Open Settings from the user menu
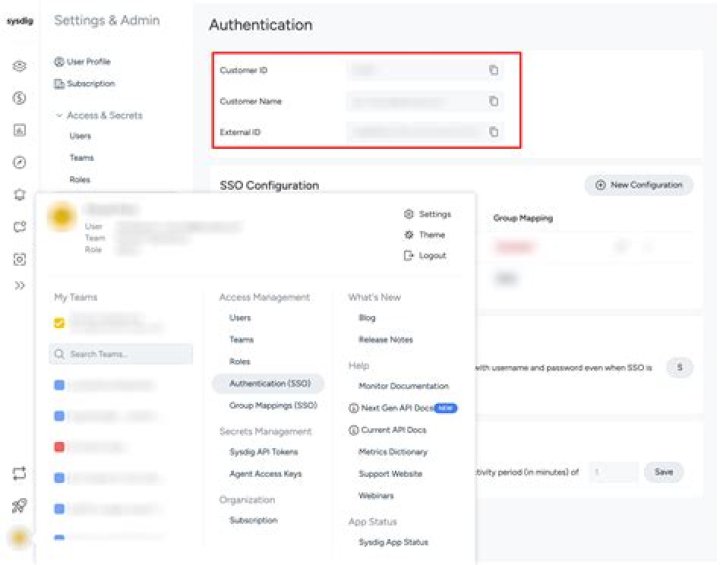Image resolution: width=720 pixels, height=565 pixels. [428, 214]
